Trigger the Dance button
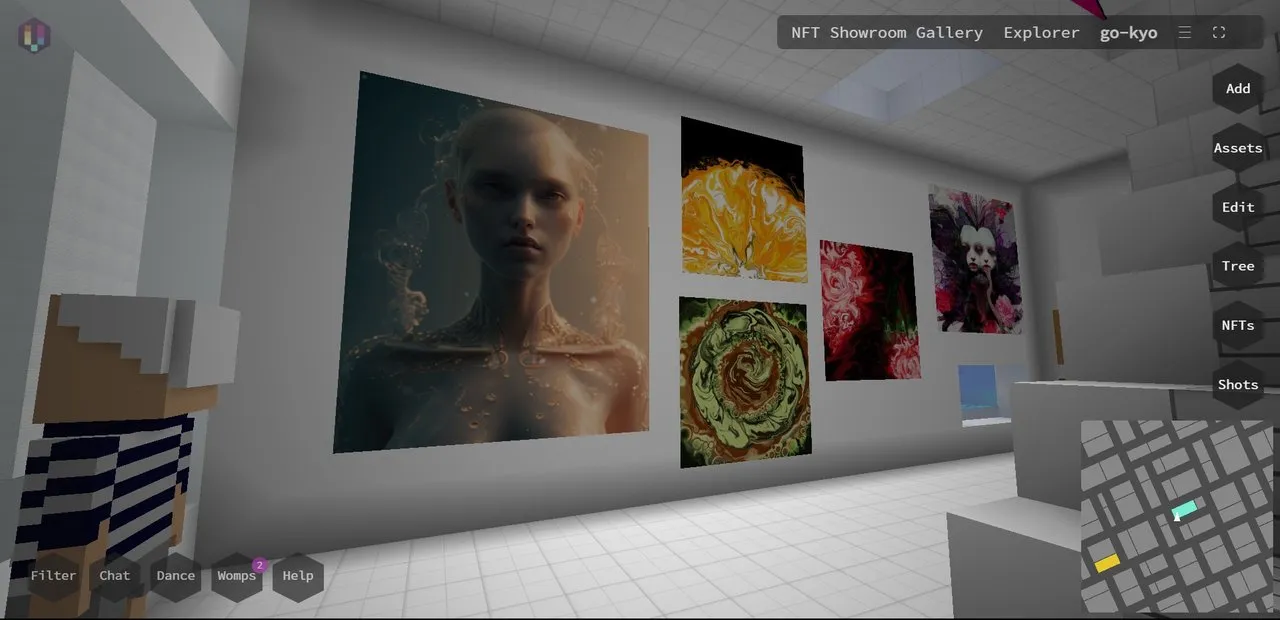Screen dimensions: 1280x620 (176, 576)
